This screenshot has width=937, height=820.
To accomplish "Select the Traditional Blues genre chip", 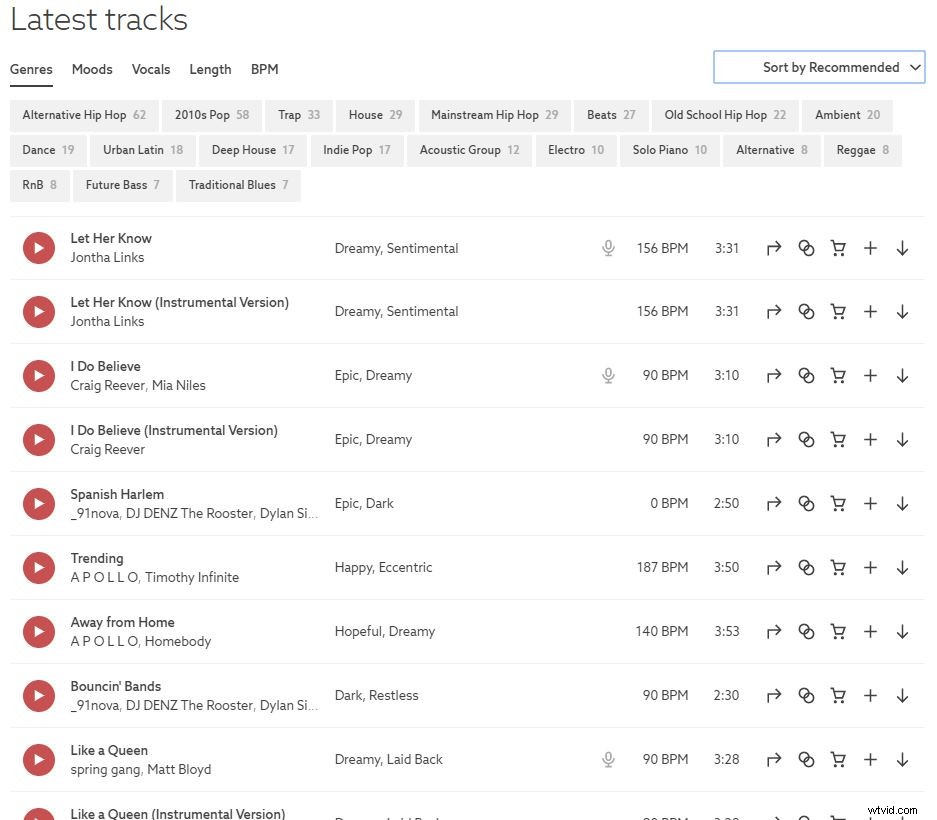I will point(238,185).
